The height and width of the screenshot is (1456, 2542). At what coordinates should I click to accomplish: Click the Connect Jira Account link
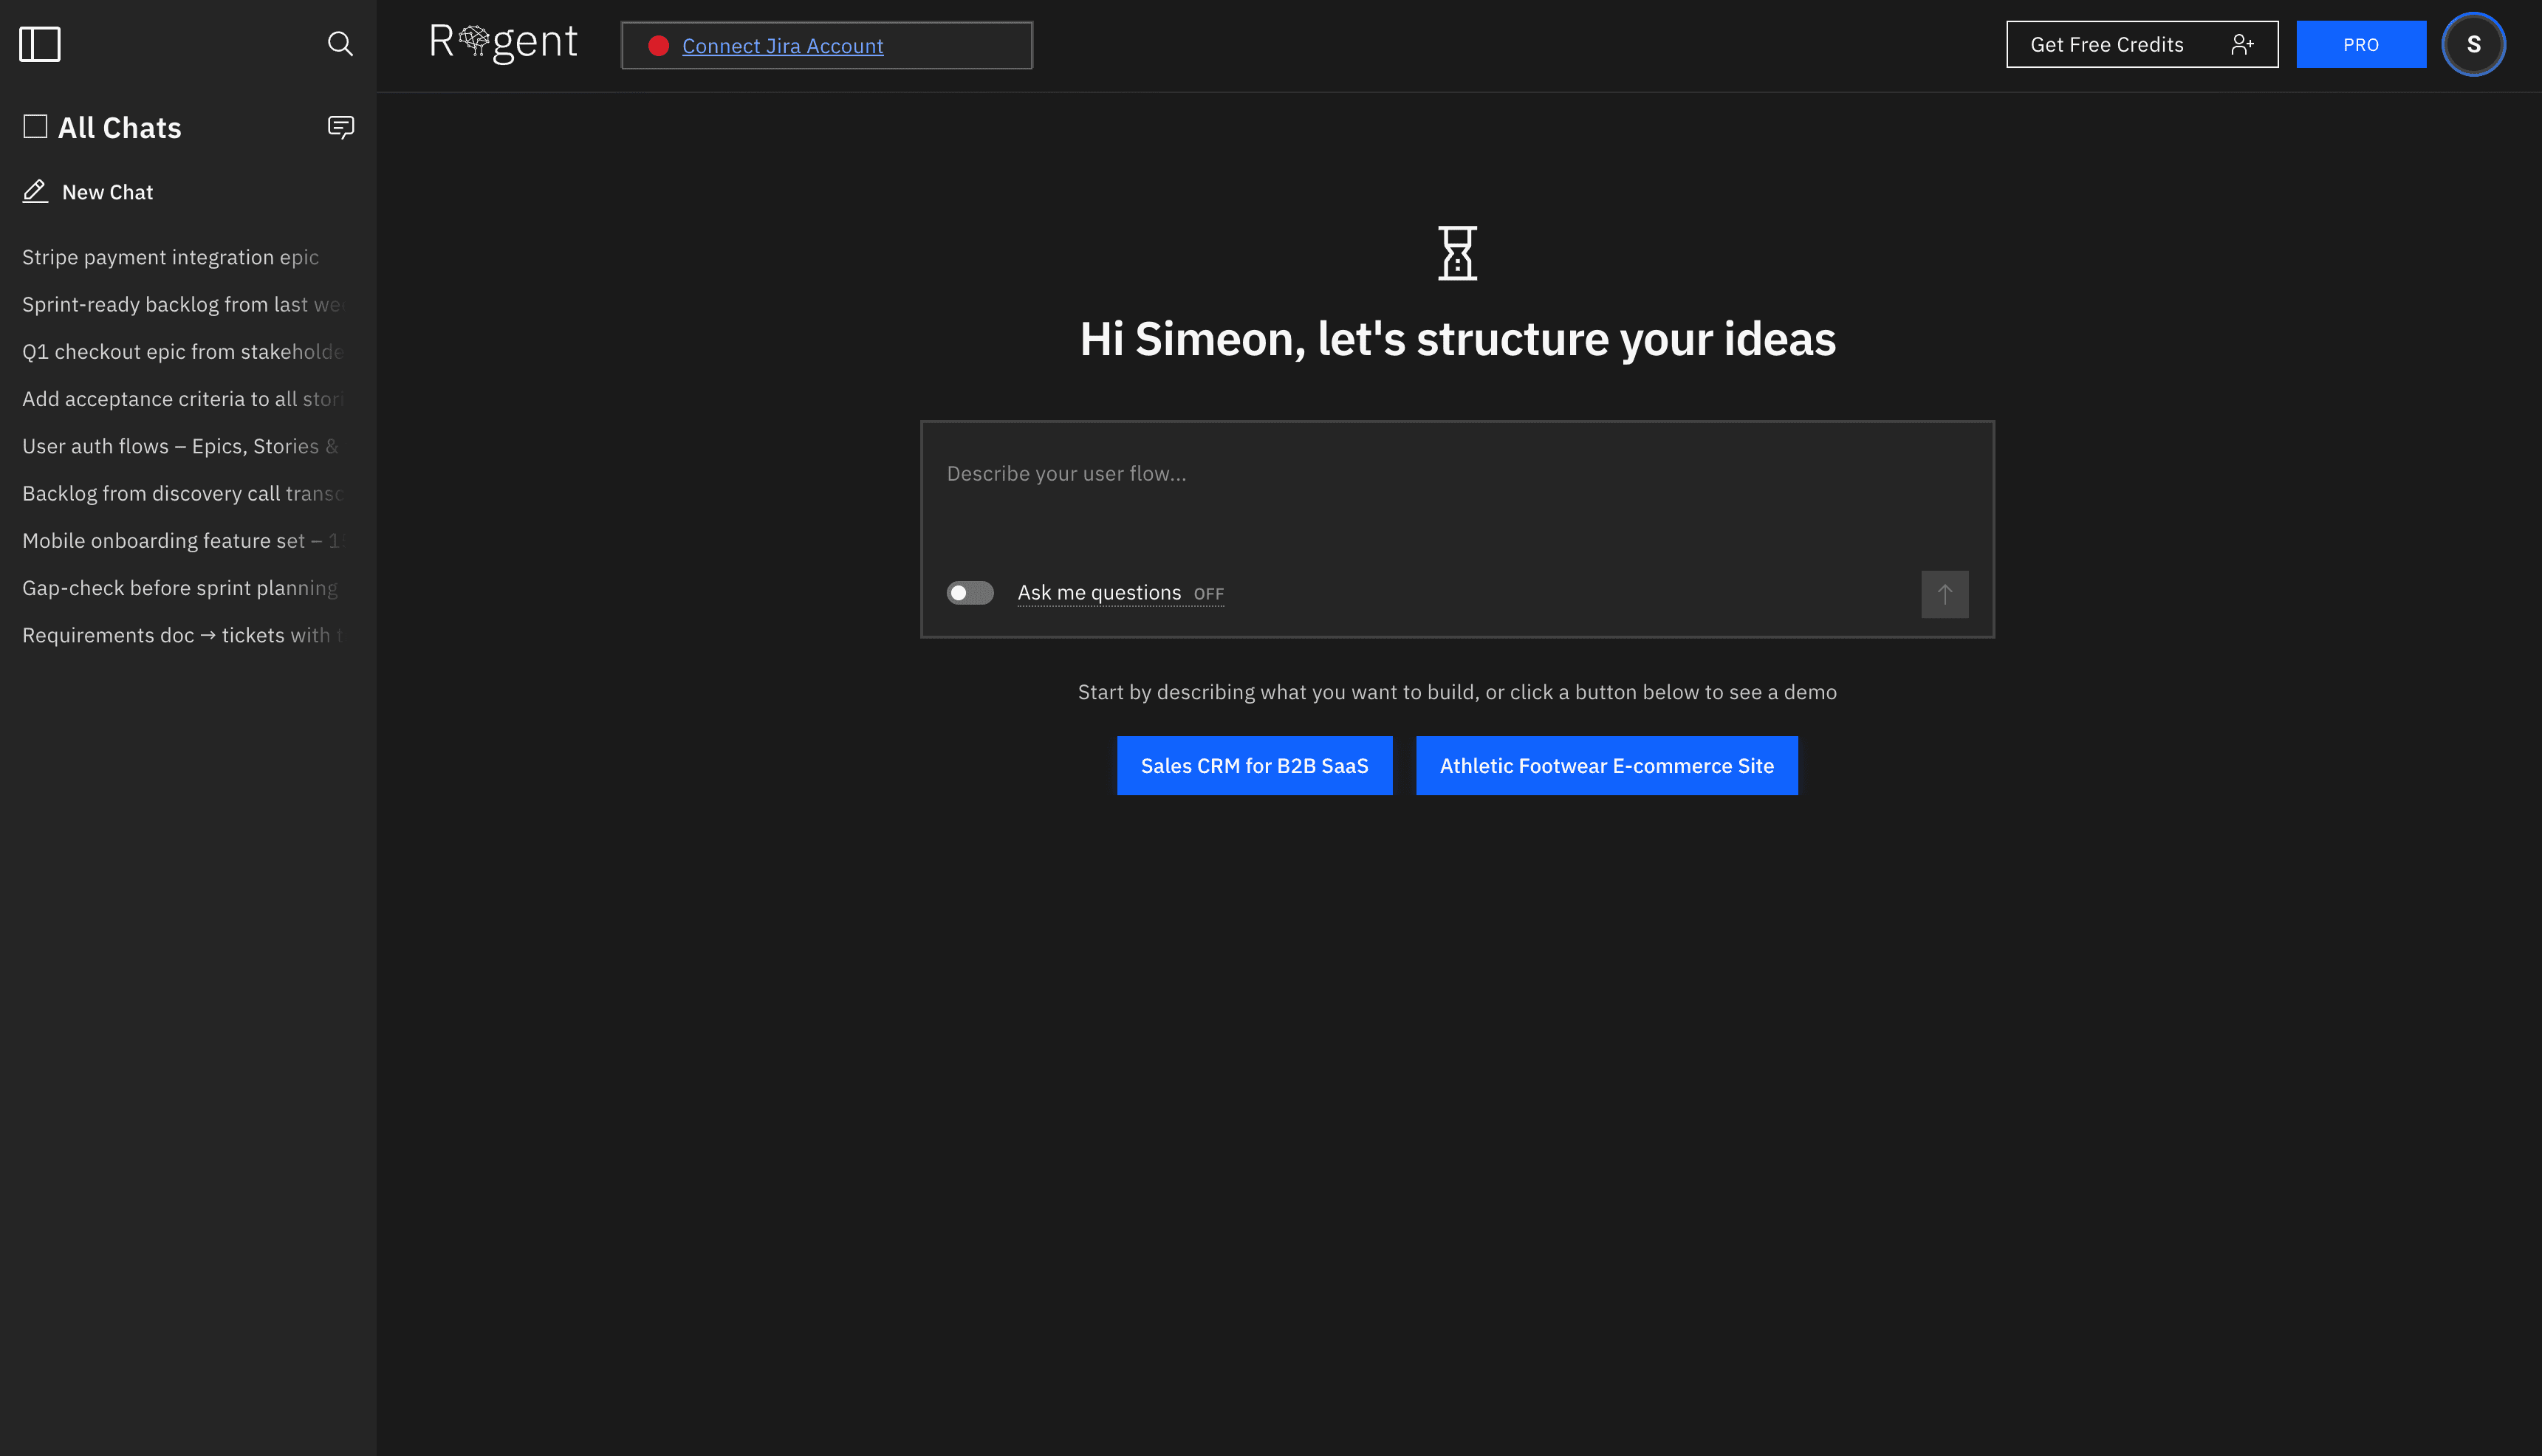tap(783, 46)
